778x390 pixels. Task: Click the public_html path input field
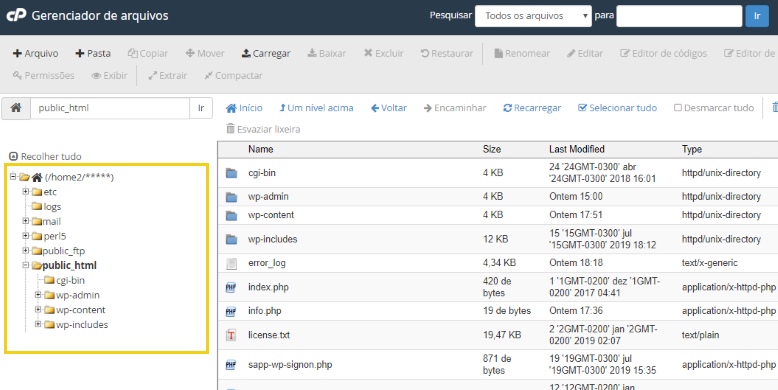point(110,108)
